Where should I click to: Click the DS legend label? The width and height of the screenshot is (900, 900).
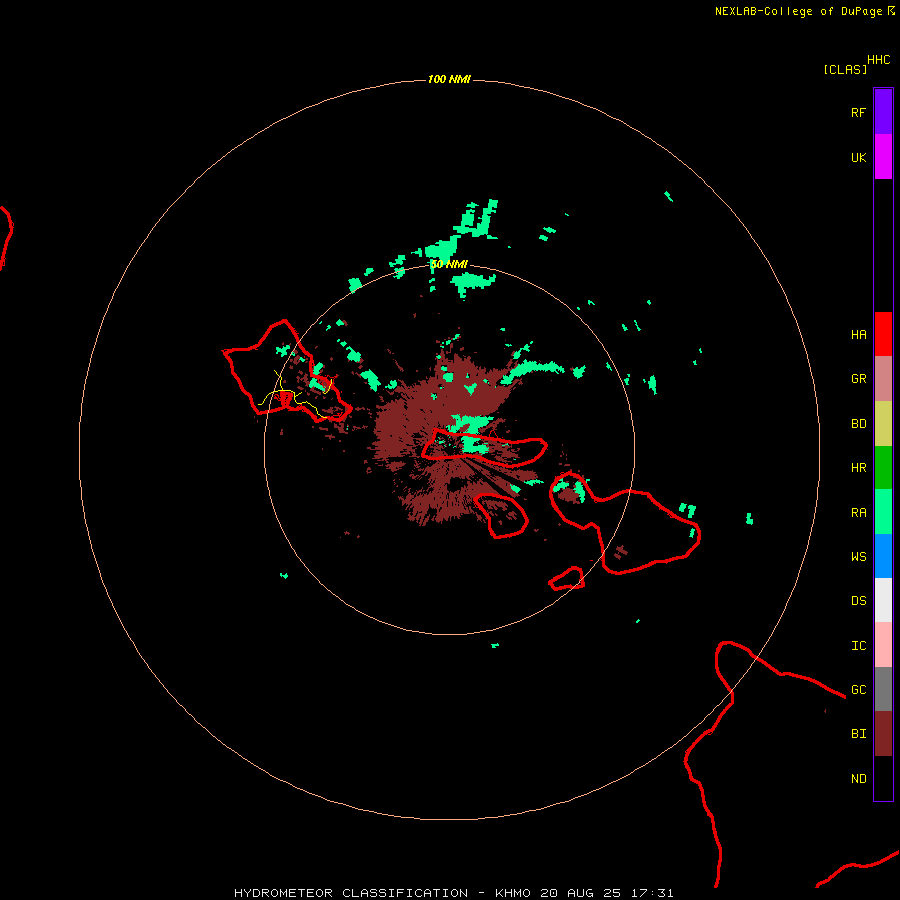pos(858,600)
